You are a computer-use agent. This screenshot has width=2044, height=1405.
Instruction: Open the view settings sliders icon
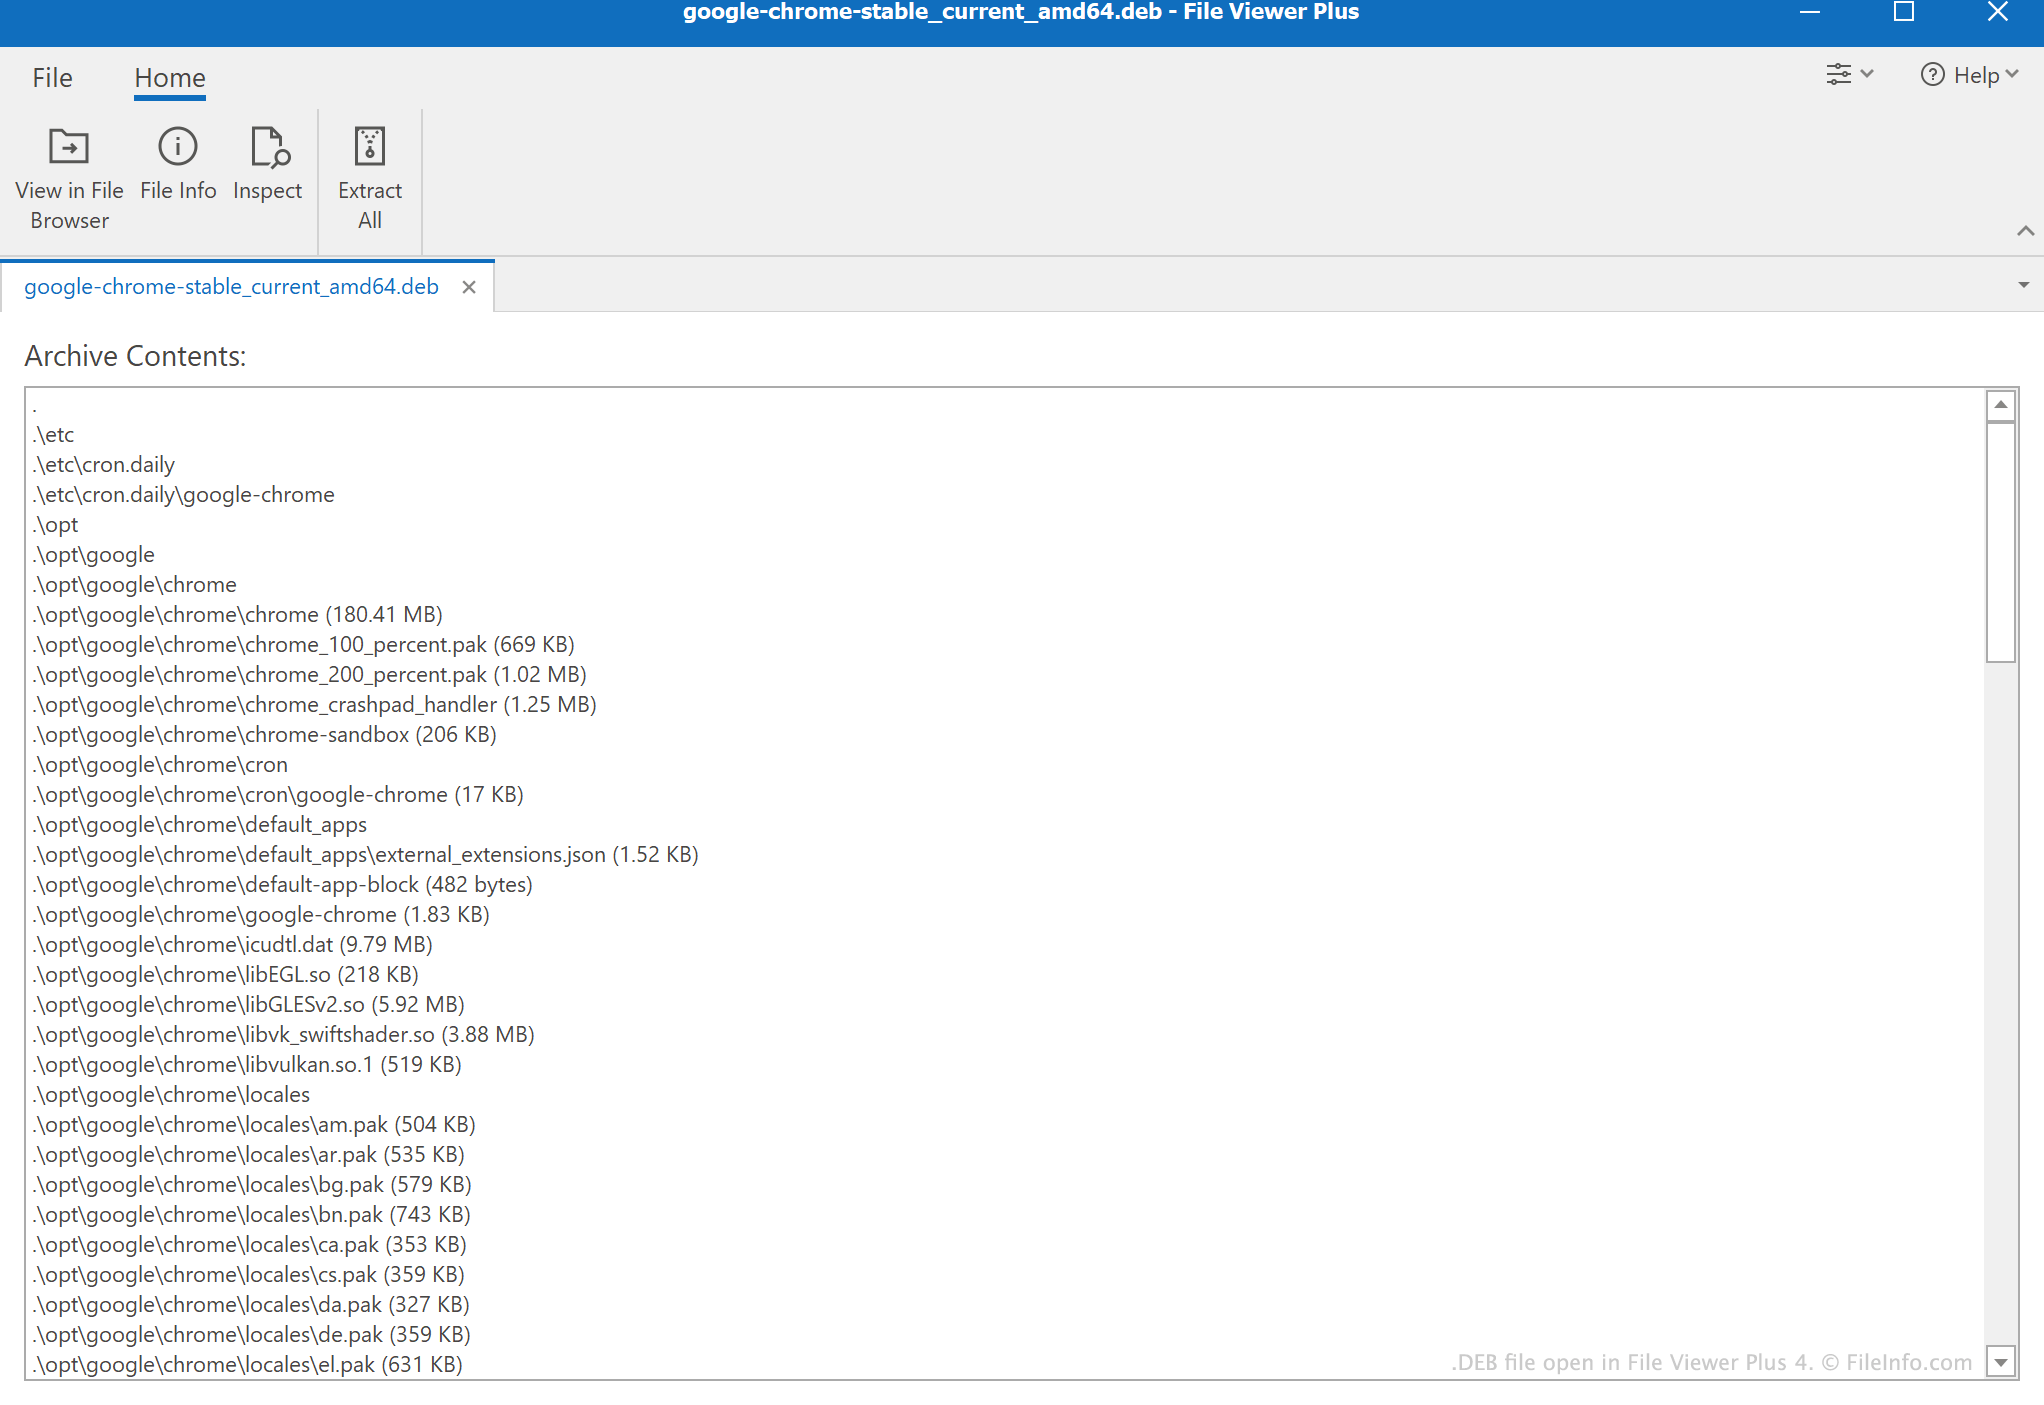click(1840, 74)
